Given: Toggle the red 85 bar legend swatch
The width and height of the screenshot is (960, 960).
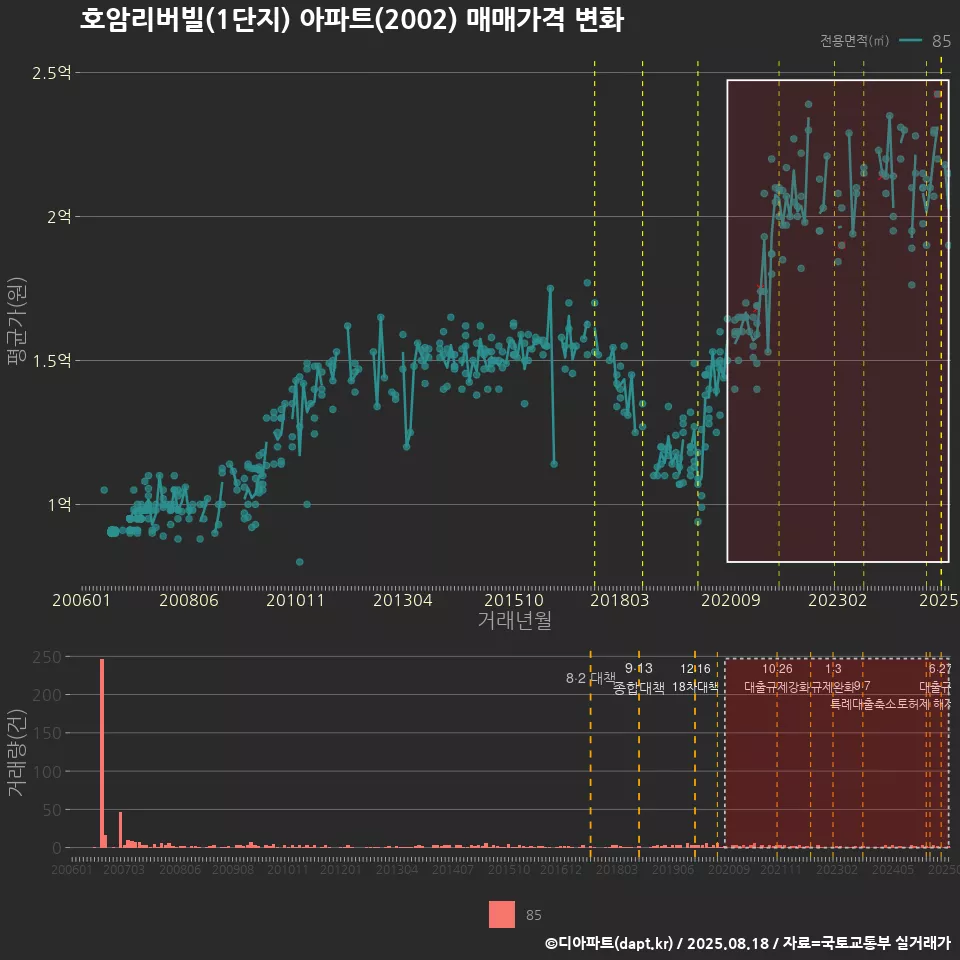Looking at the screenshot, I should click(501, 914).
